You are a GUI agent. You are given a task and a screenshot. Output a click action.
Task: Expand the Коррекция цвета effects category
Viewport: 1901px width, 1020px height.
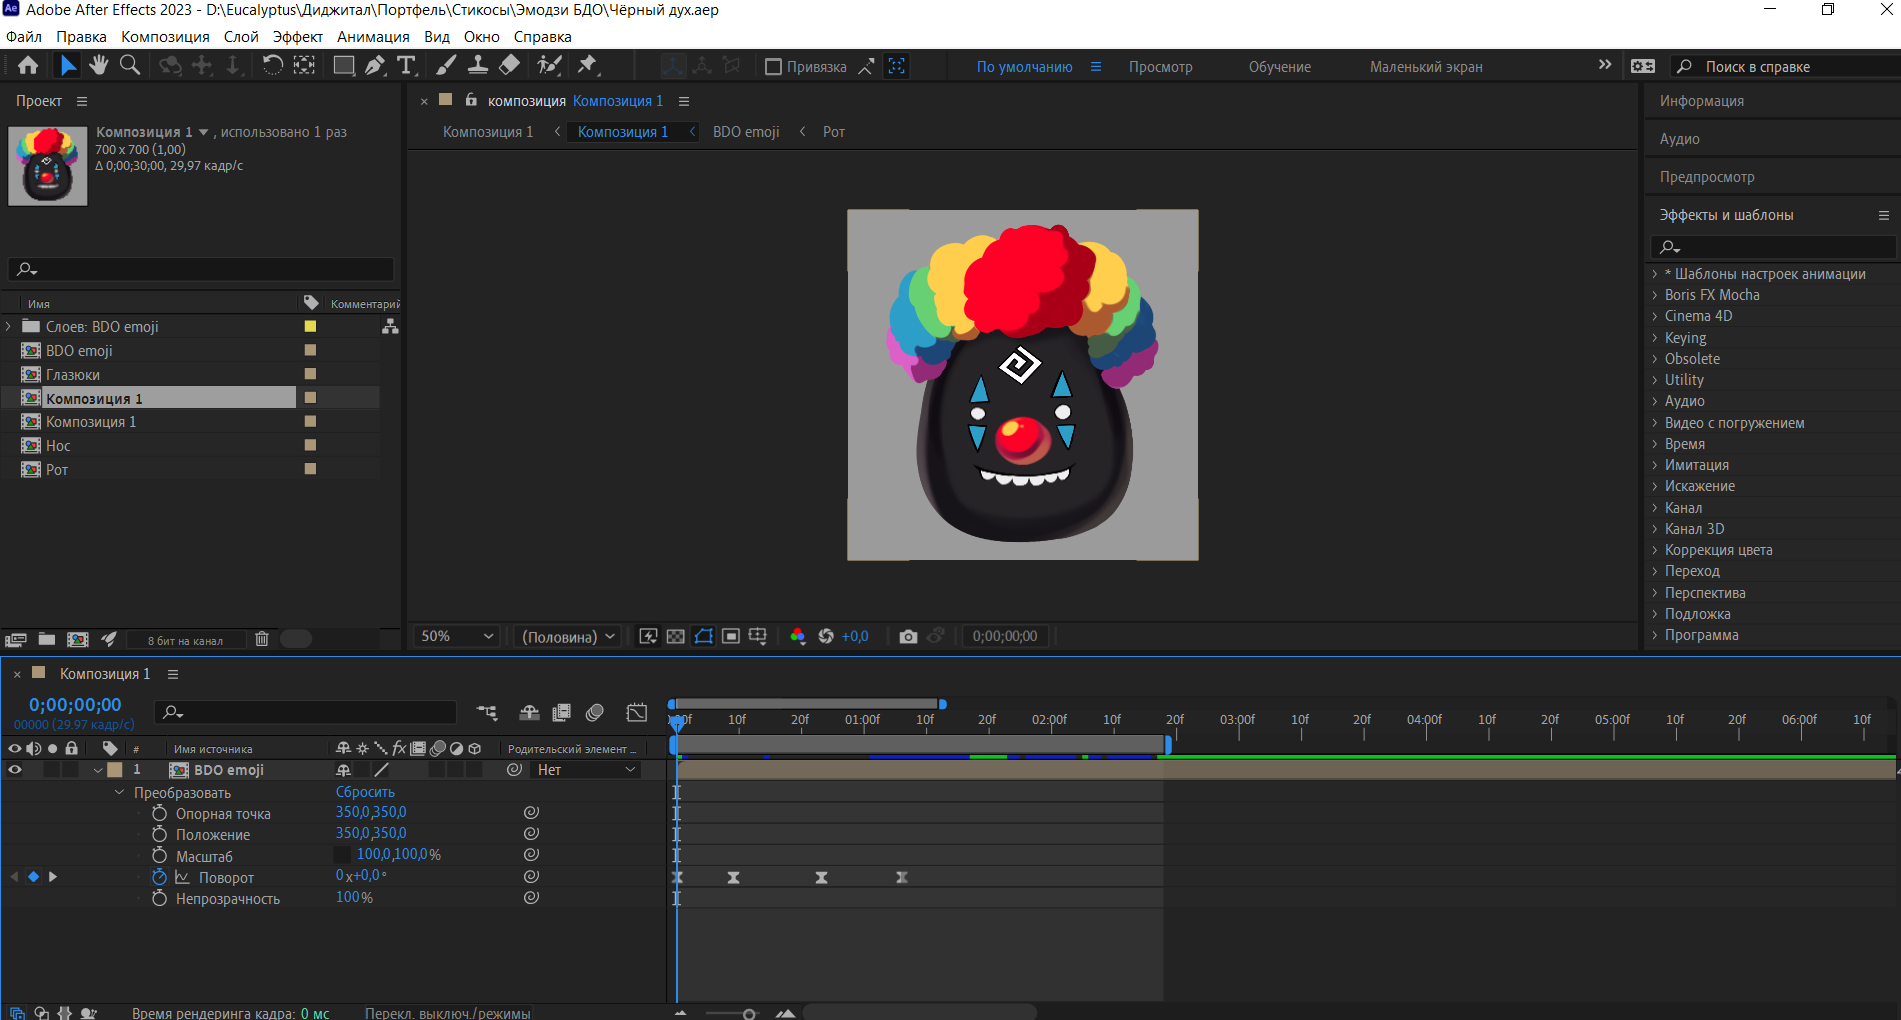(x=1655, y=550)
